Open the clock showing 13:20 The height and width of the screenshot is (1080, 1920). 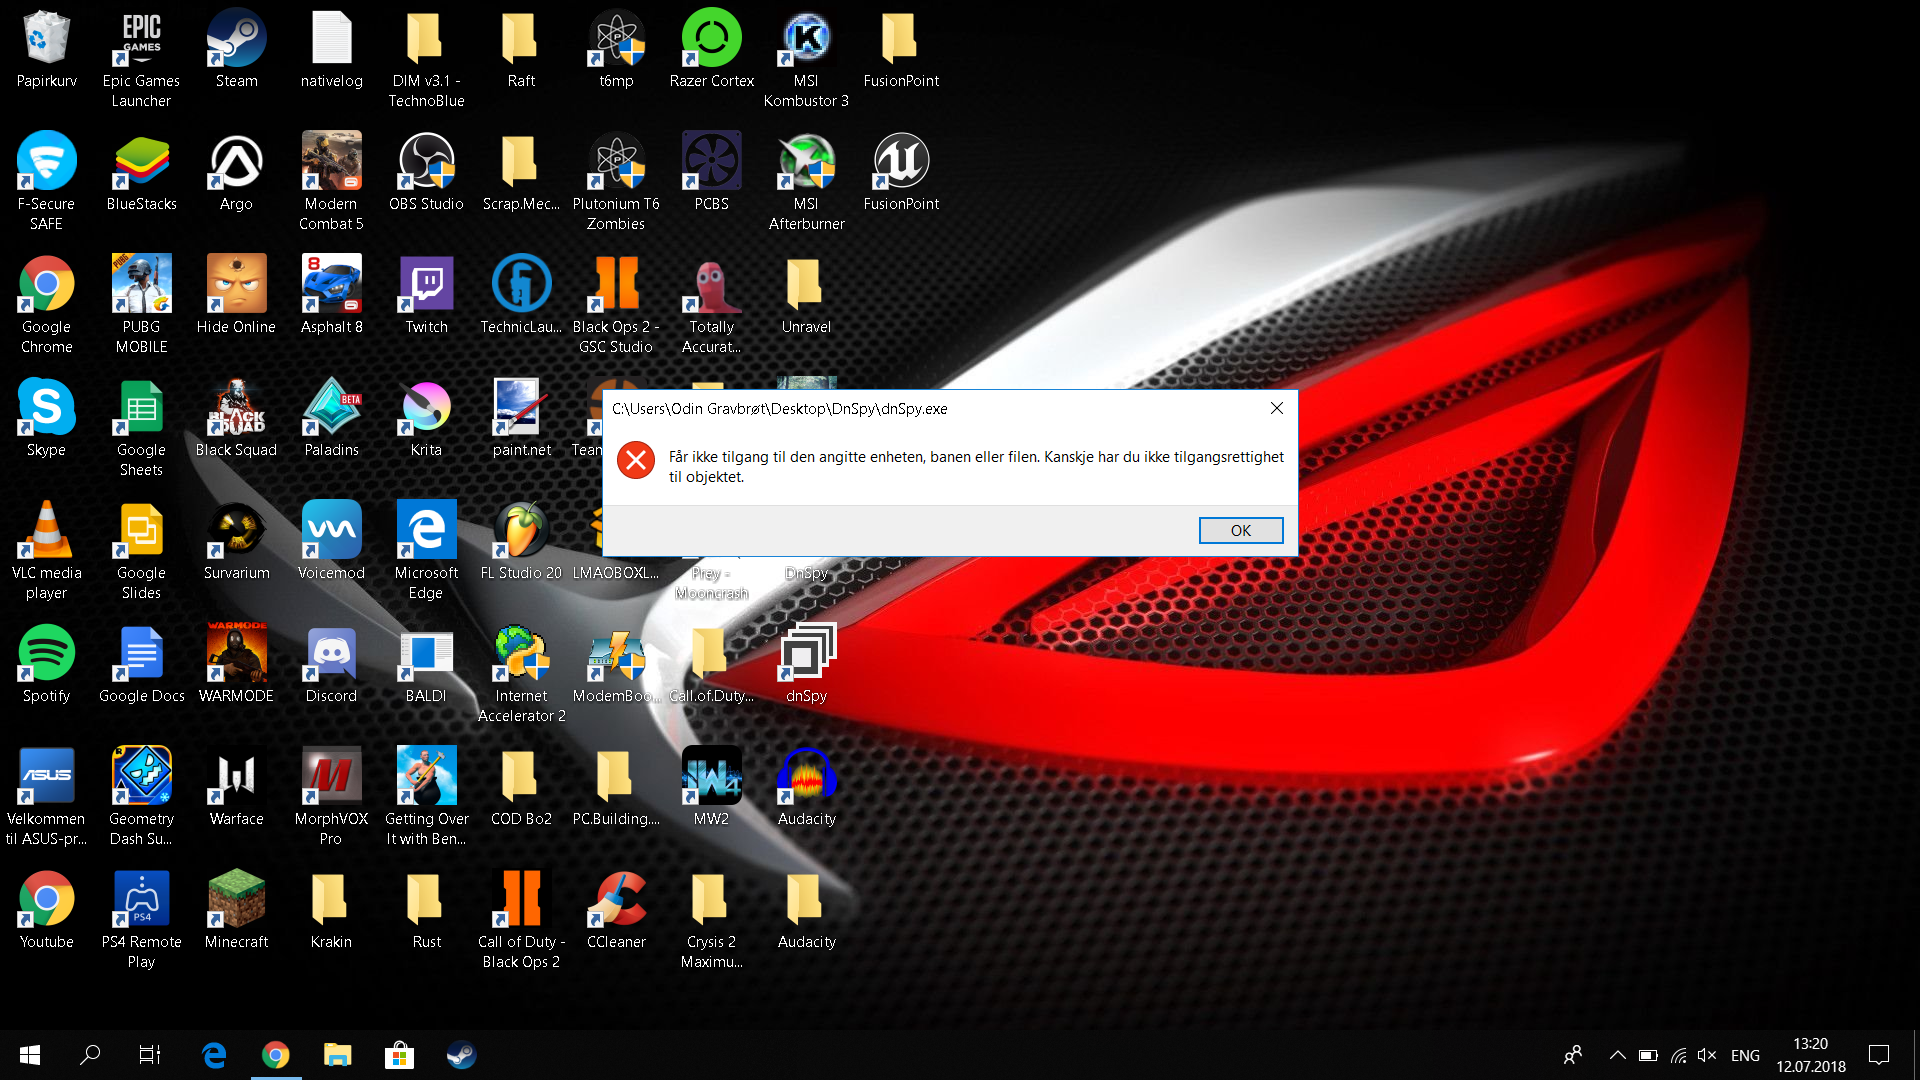1811,1055
